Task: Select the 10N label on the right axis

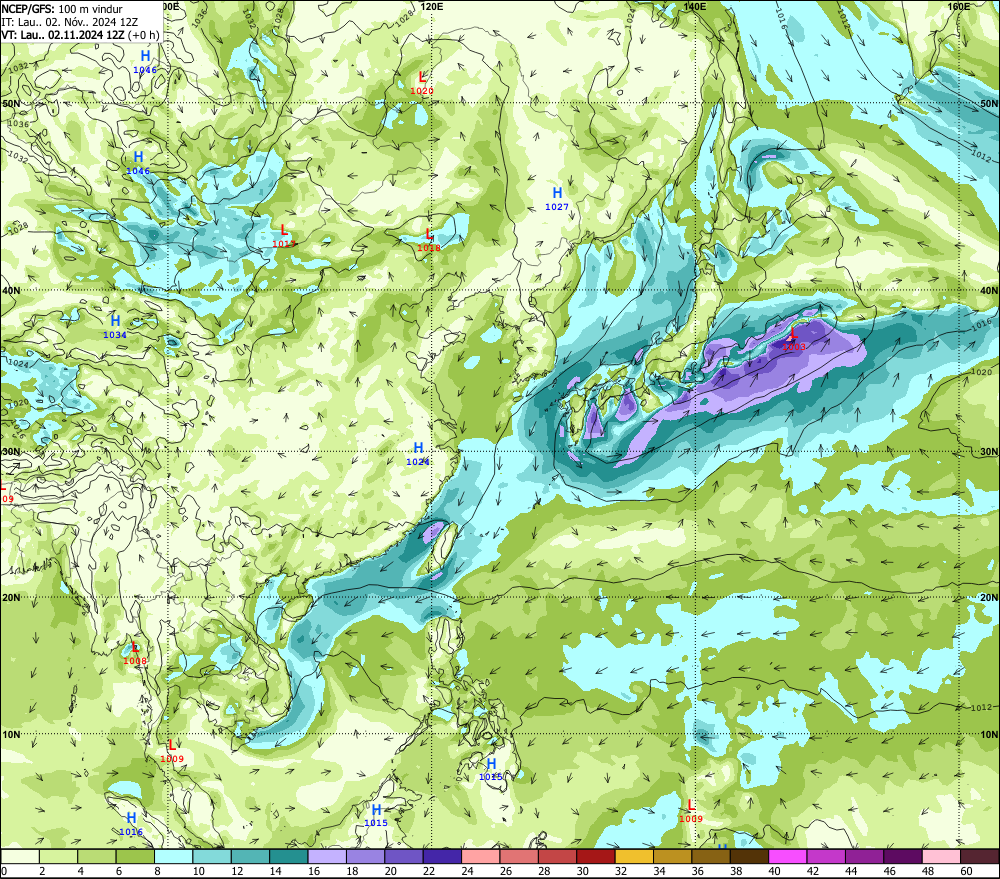Action: [x=989, y=735]
